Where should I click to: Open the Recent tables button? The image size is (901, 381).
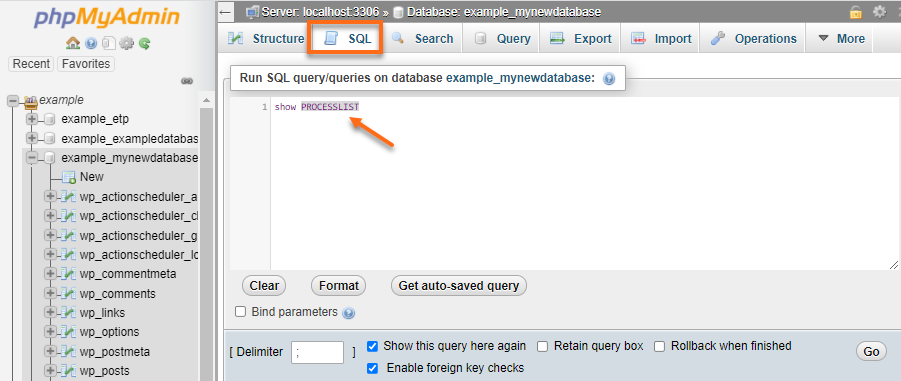pos(31,64)
